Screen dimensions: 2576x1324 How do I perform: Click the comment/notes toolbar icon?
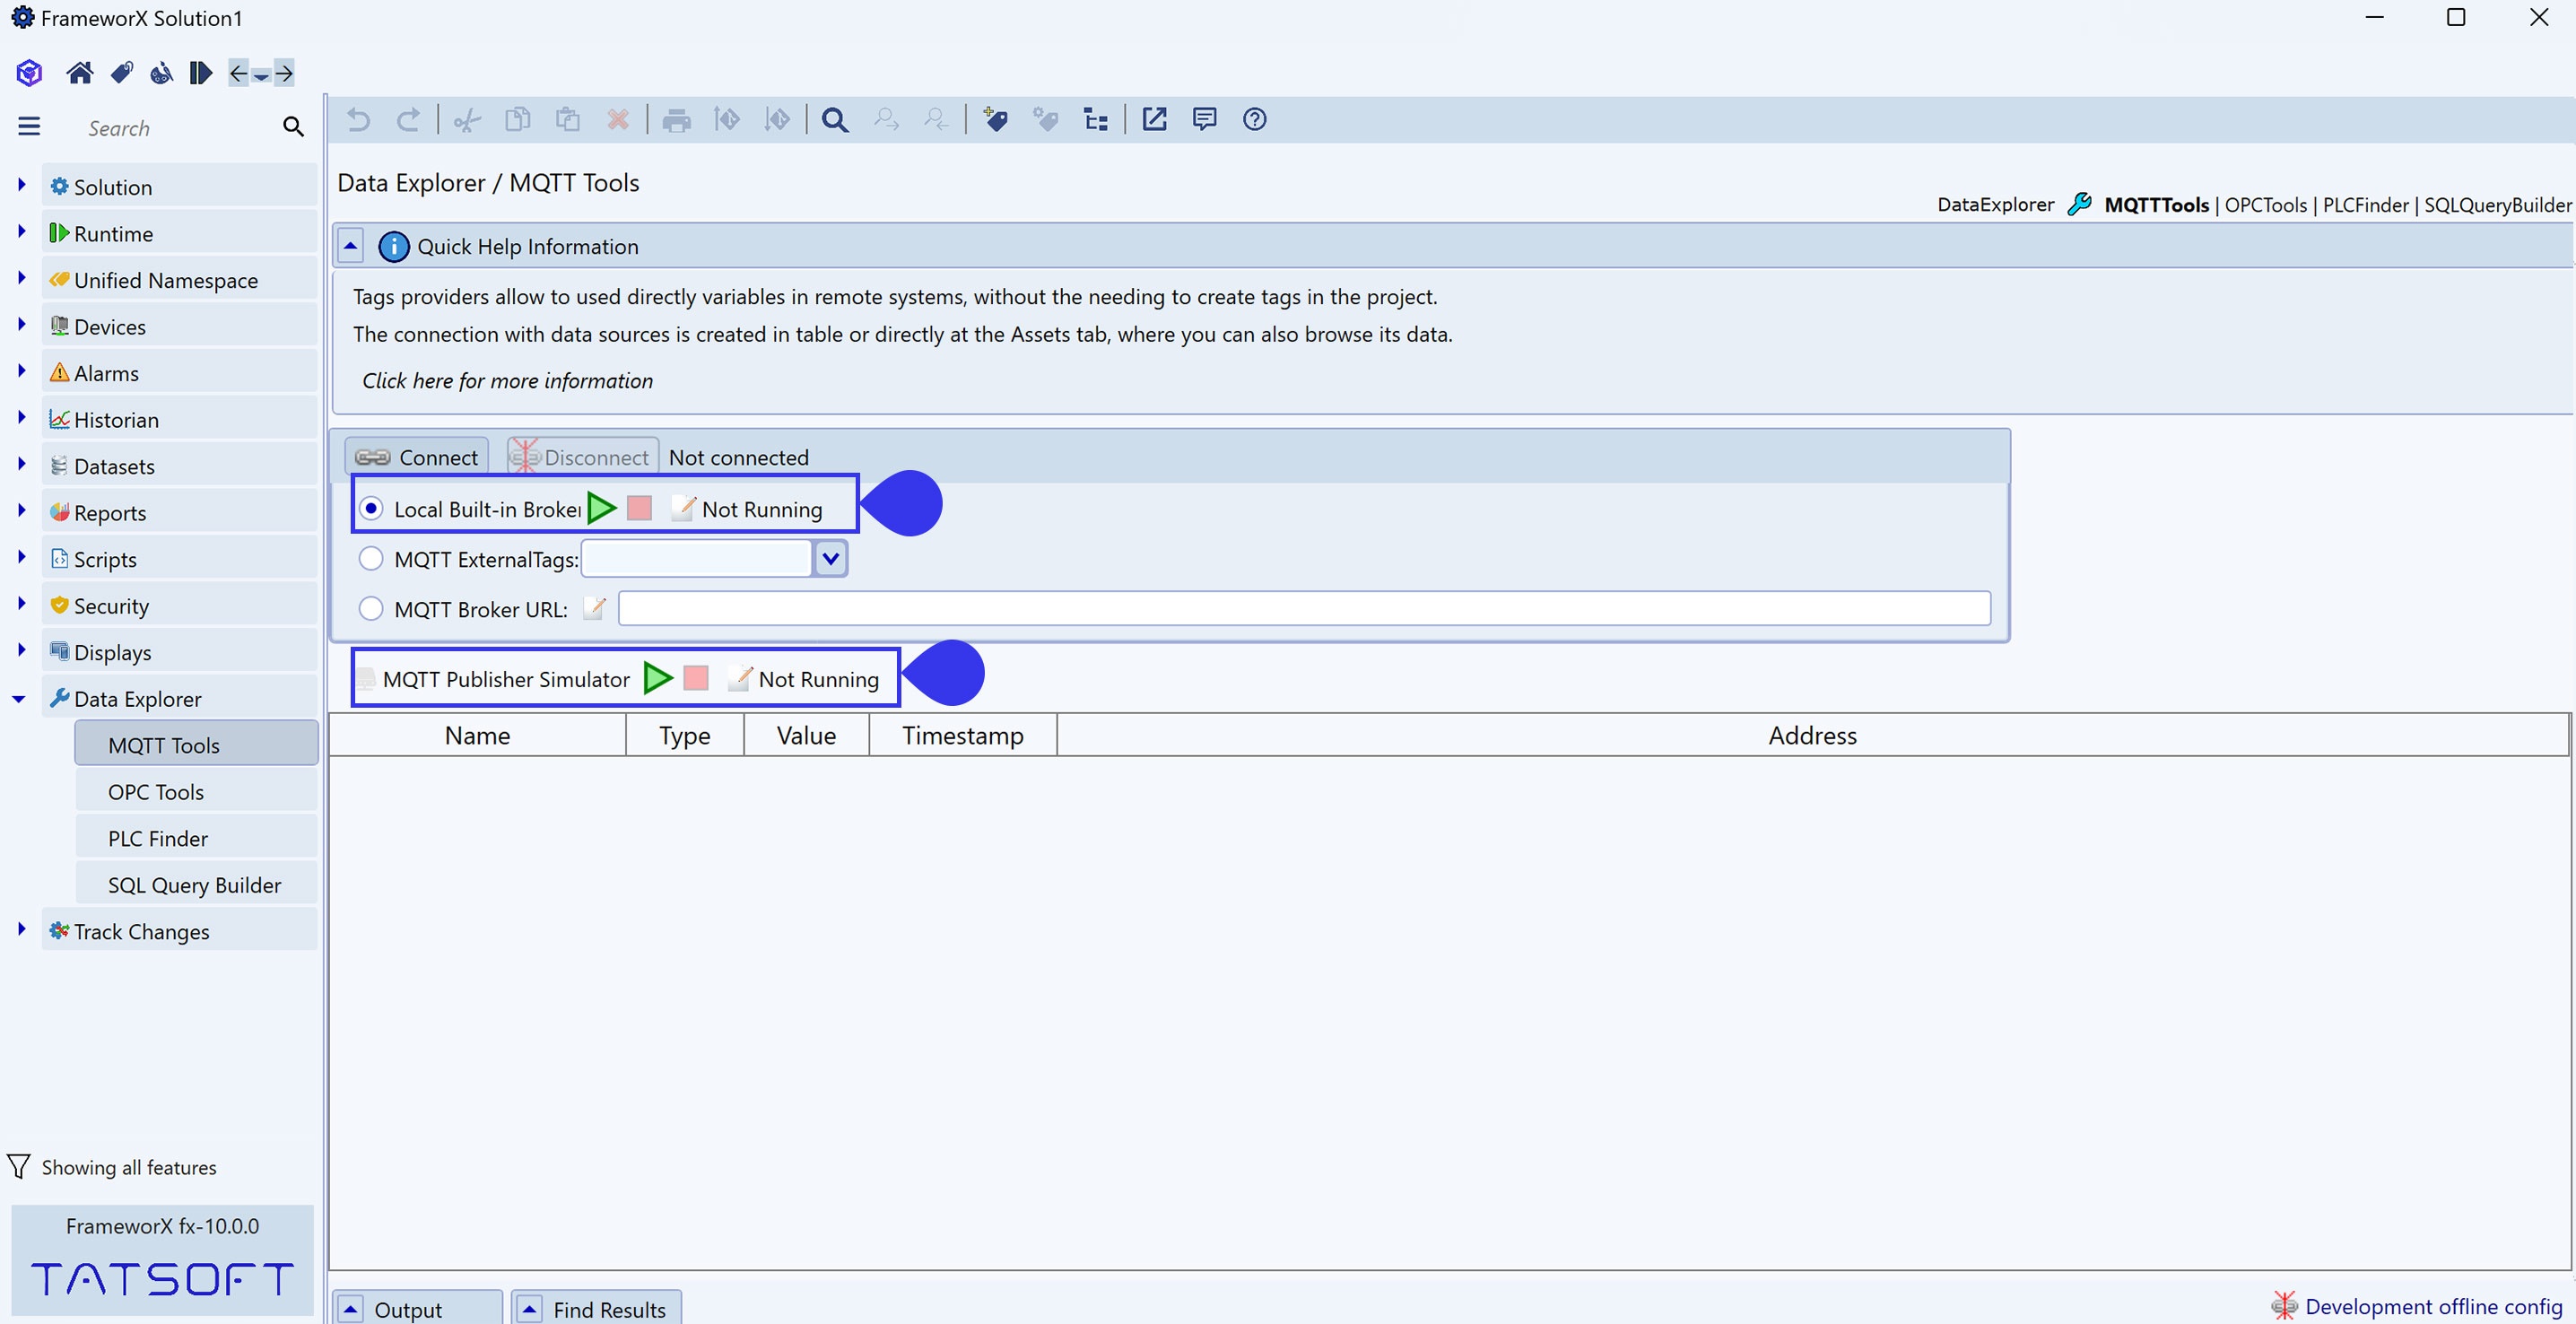coord(1205,120)
